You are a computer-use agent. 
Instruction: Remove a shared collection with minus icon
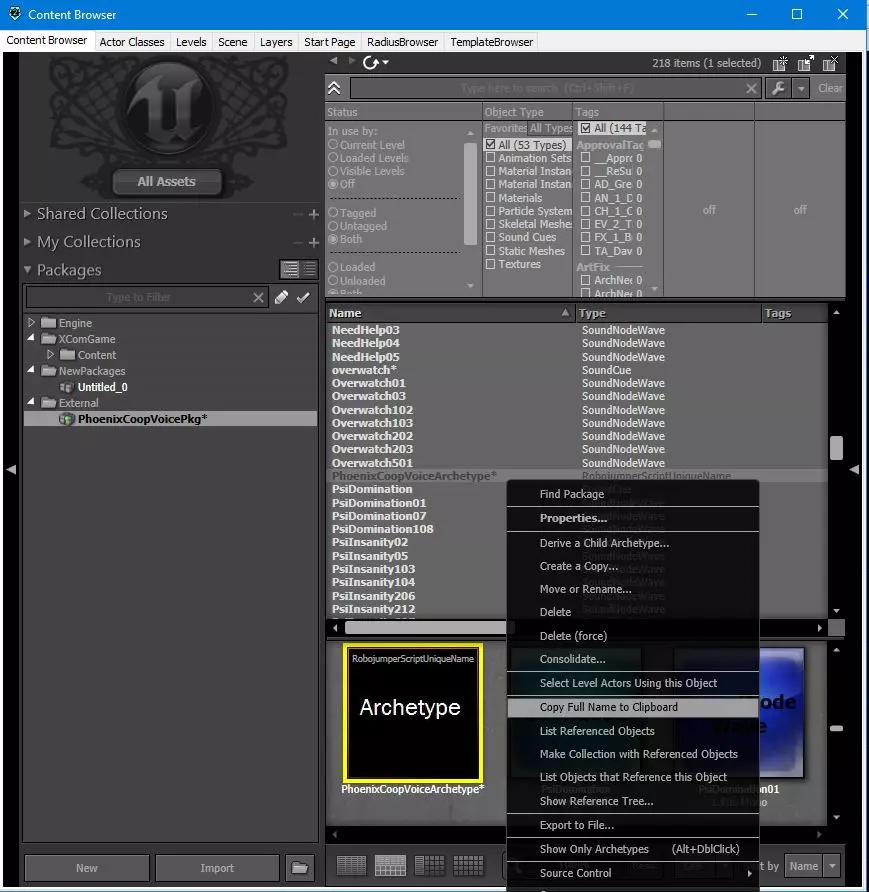point(298,214)
